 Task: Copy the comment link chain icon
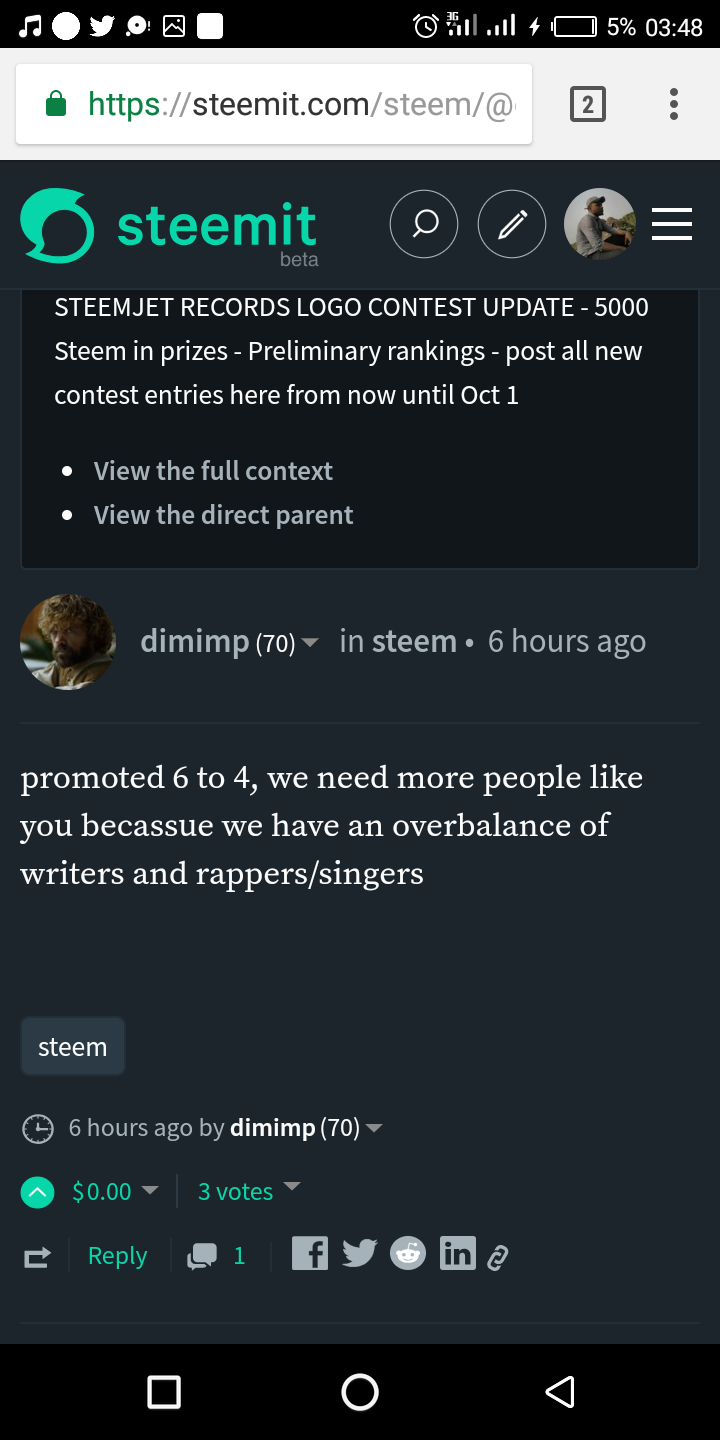[497, 1257]
